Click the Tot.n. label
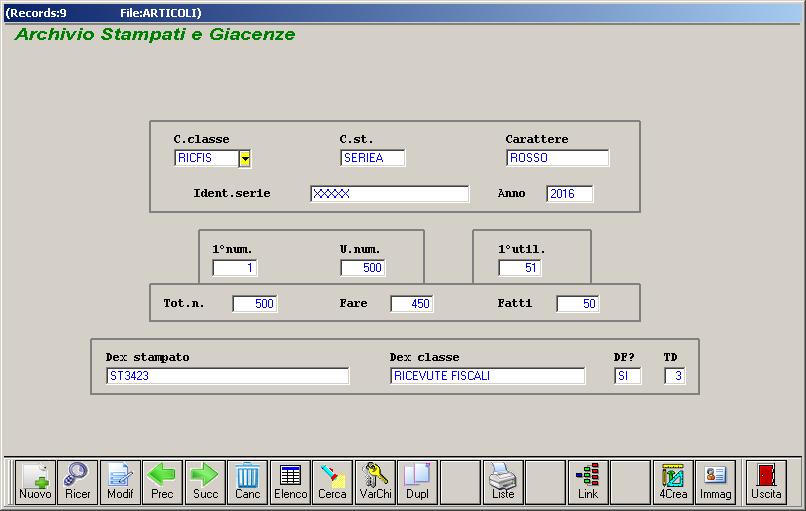This screenshot has width=806, height=511. 184,303
